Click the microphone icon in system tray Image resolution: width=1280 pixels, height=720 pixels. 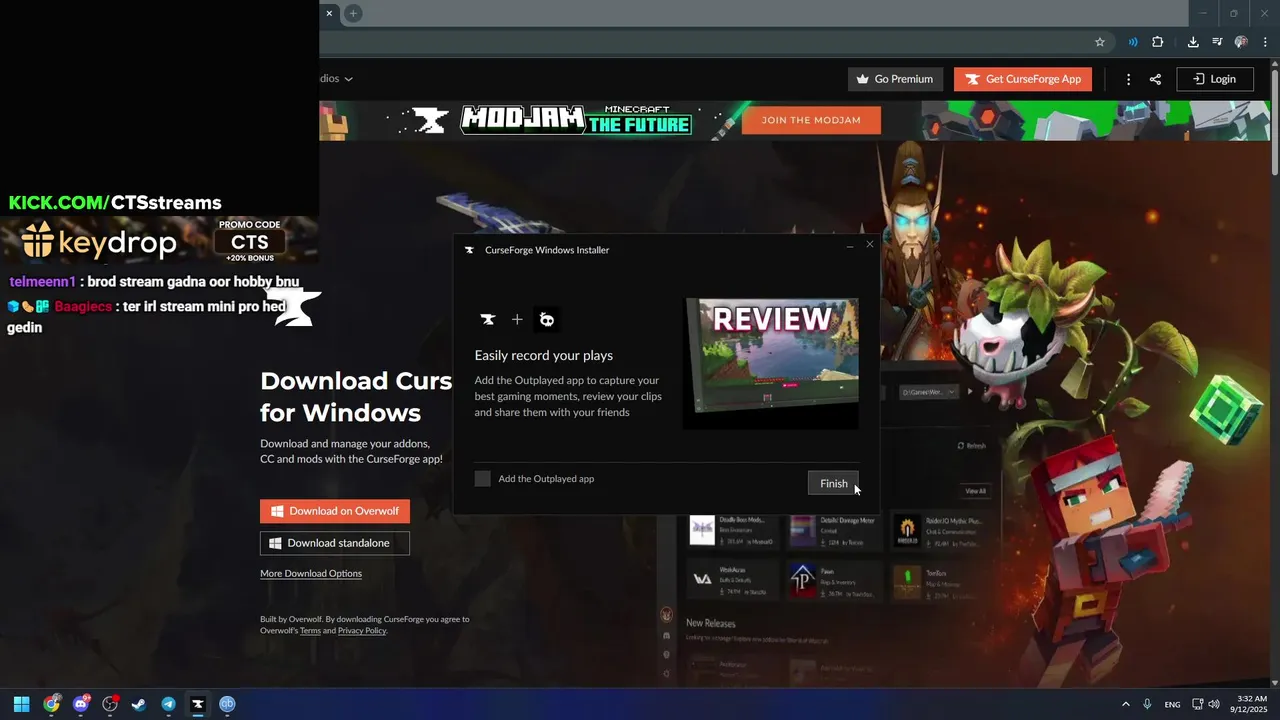point(1147,704)
